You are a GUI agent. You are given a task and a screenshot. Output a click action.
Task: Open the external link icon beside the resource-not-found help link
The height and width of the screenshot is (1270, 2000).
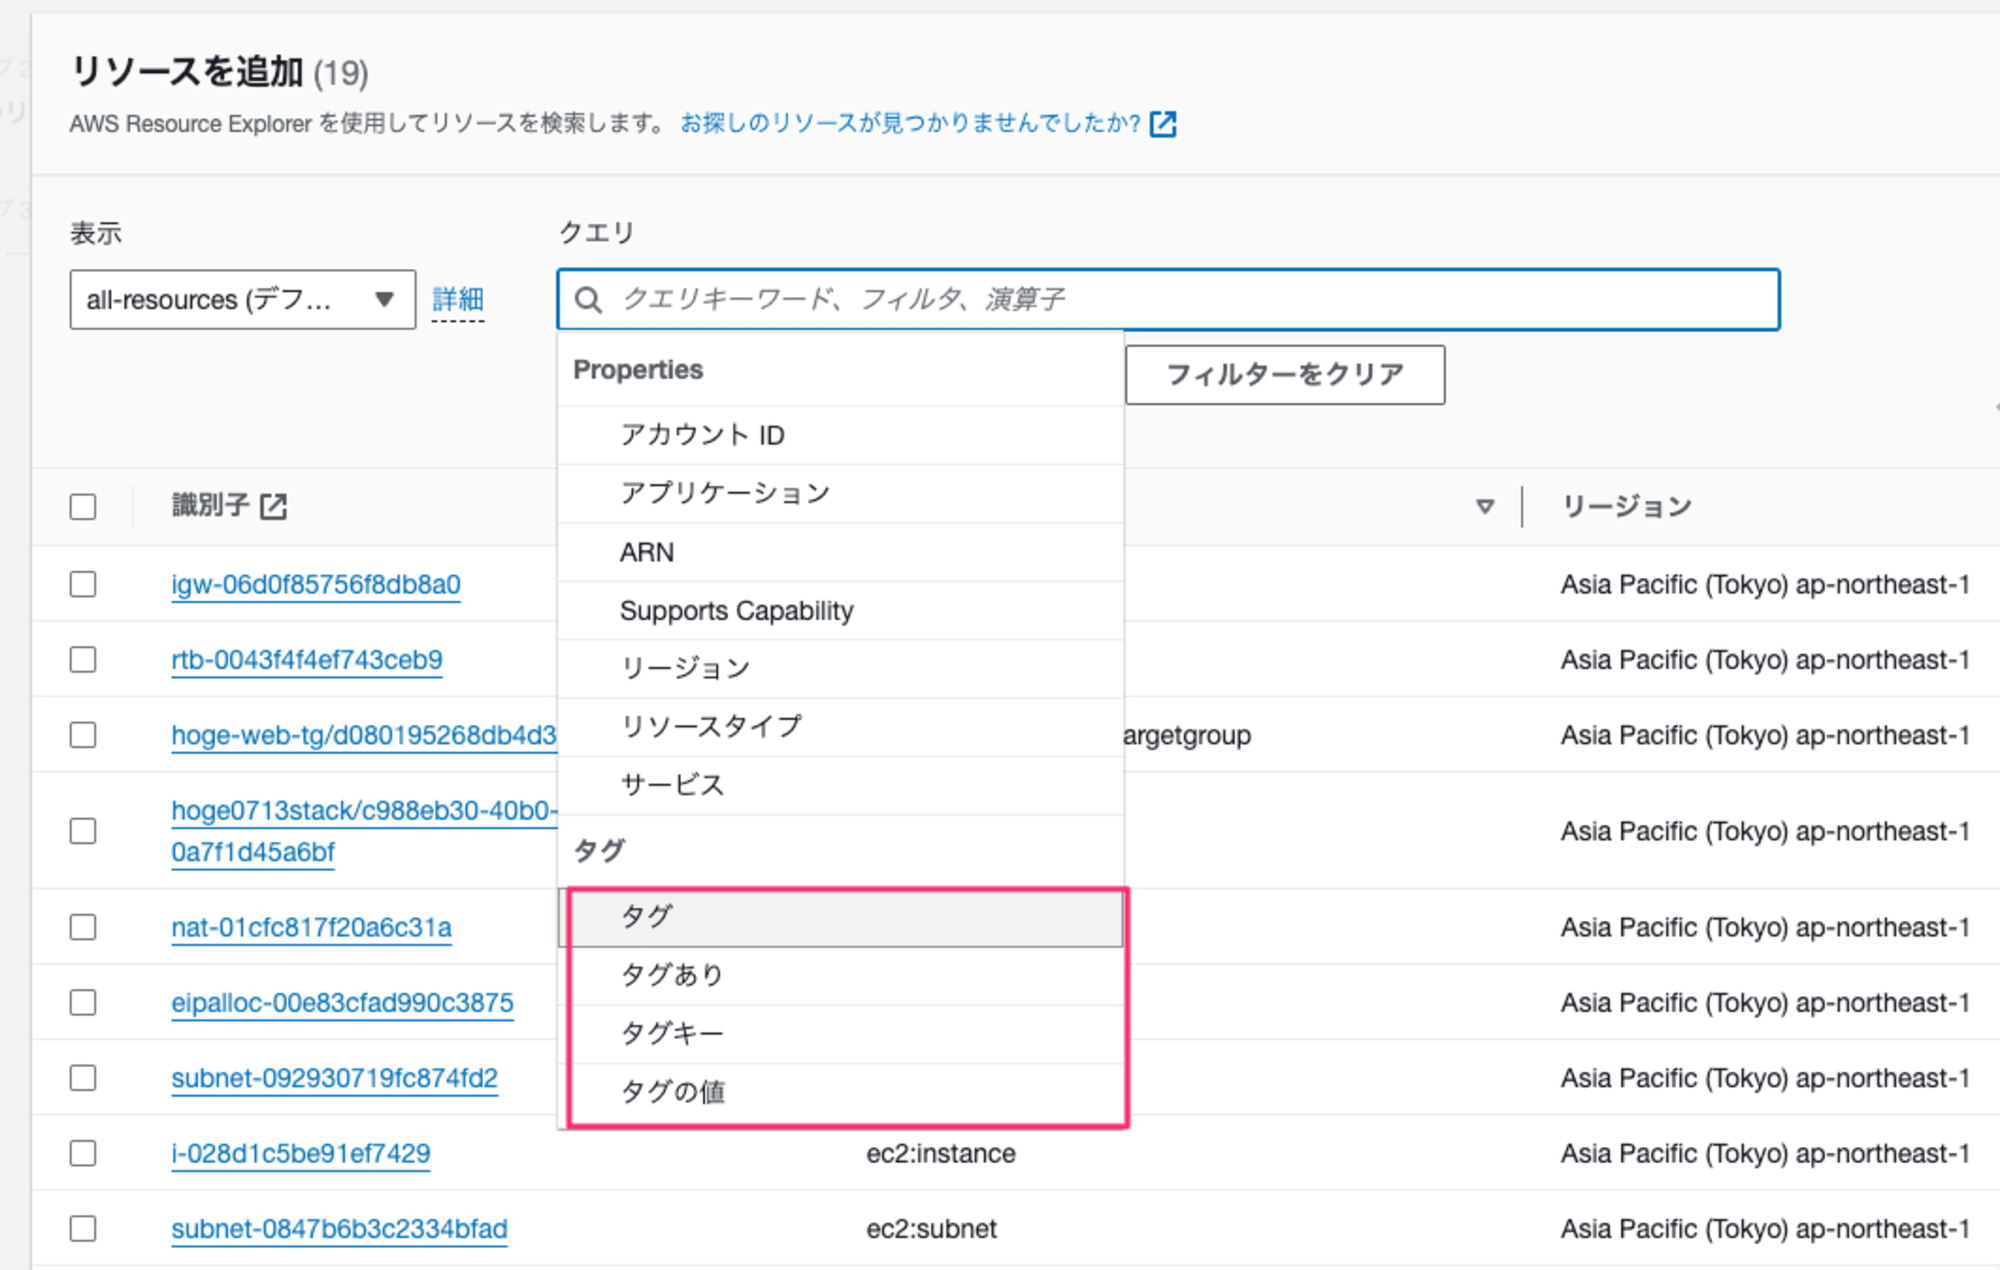click(x=1163, y=124)
